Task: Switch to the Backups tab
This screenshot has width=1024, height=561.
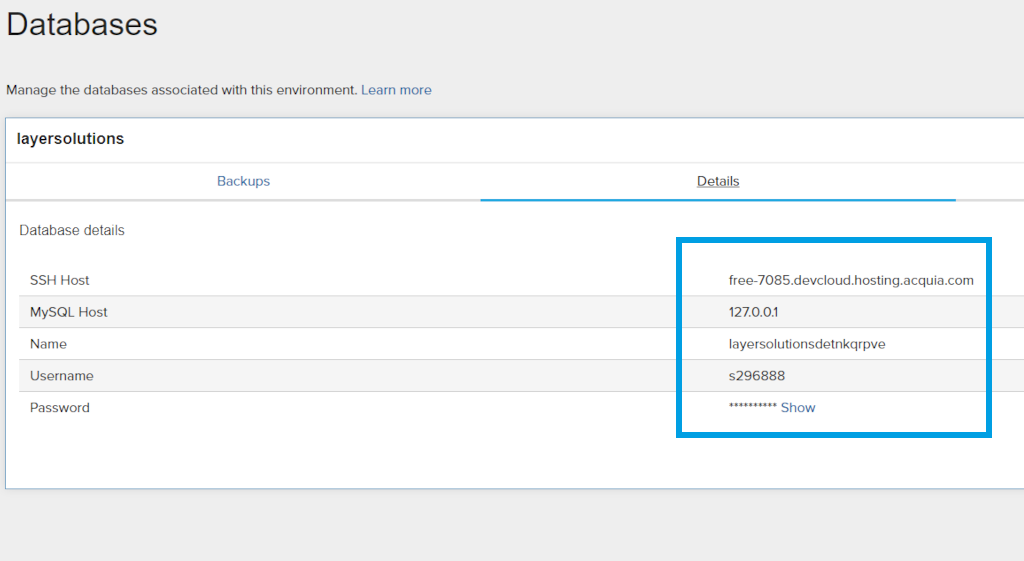Action: (x=243, y=181)
